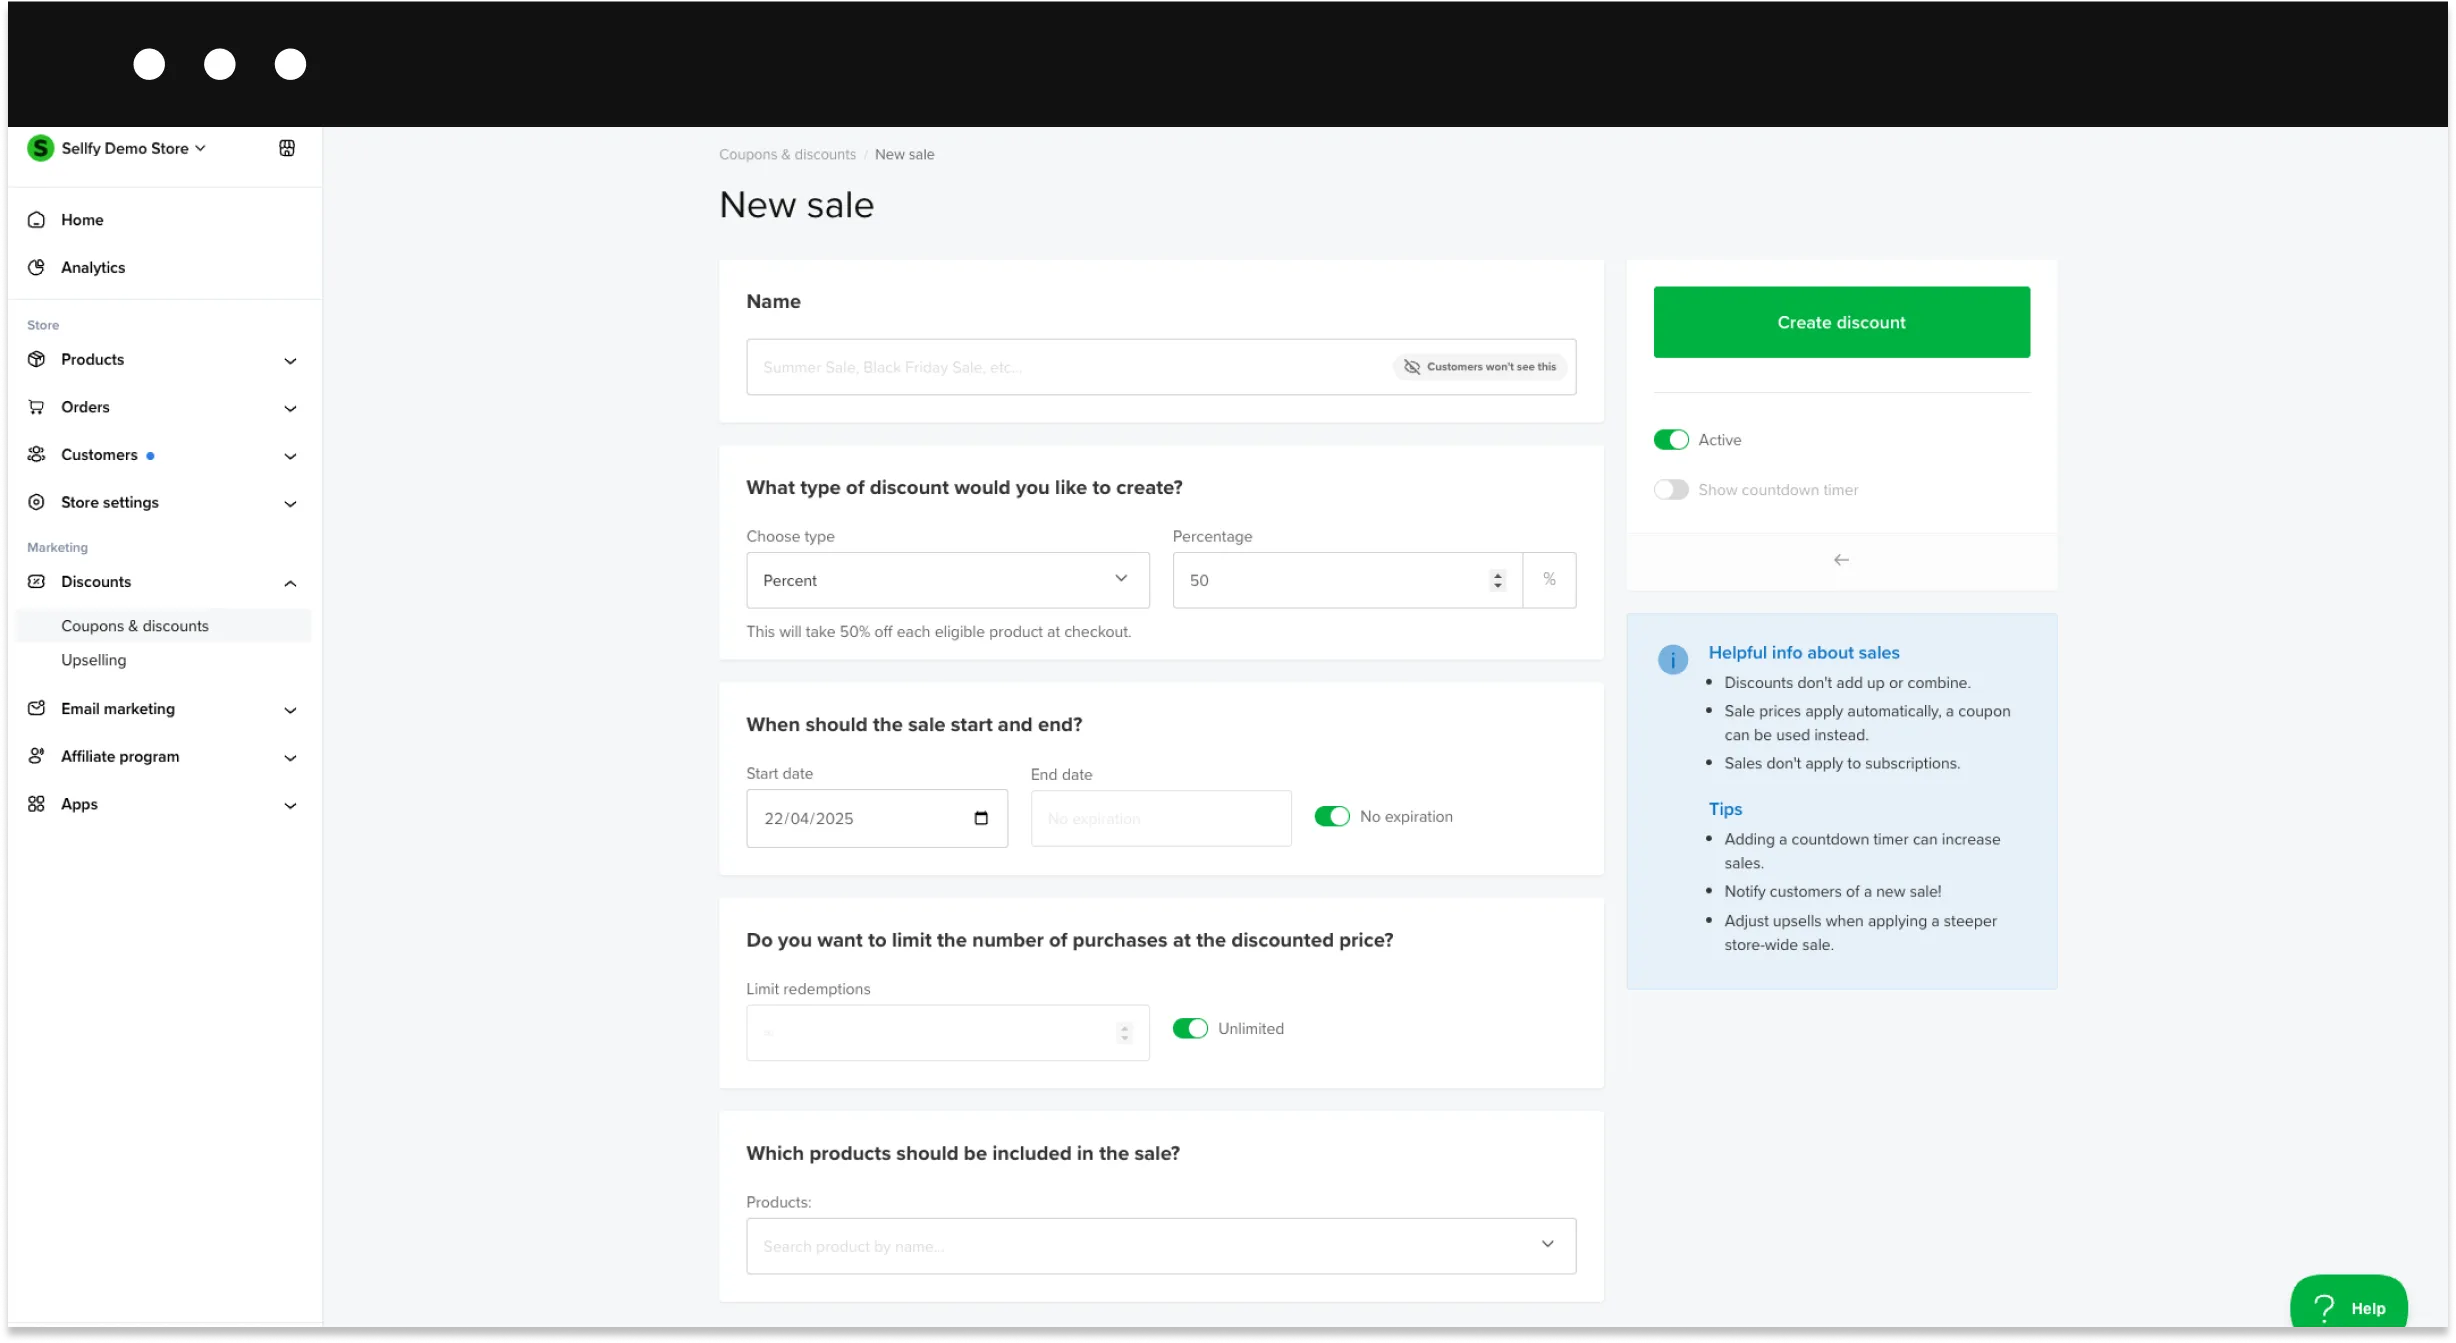Click the Limit redemptions input
The width and height of the screenshot is (2456, 1343).
[947, 1033]
